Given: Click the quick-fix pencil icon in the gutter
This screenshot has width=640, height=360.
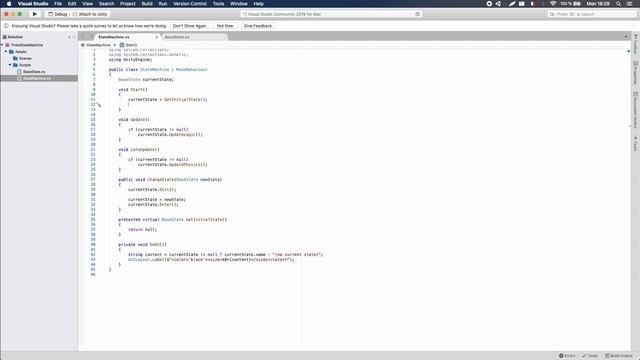Looking at the screenshot, I should (x=99, y=105).
